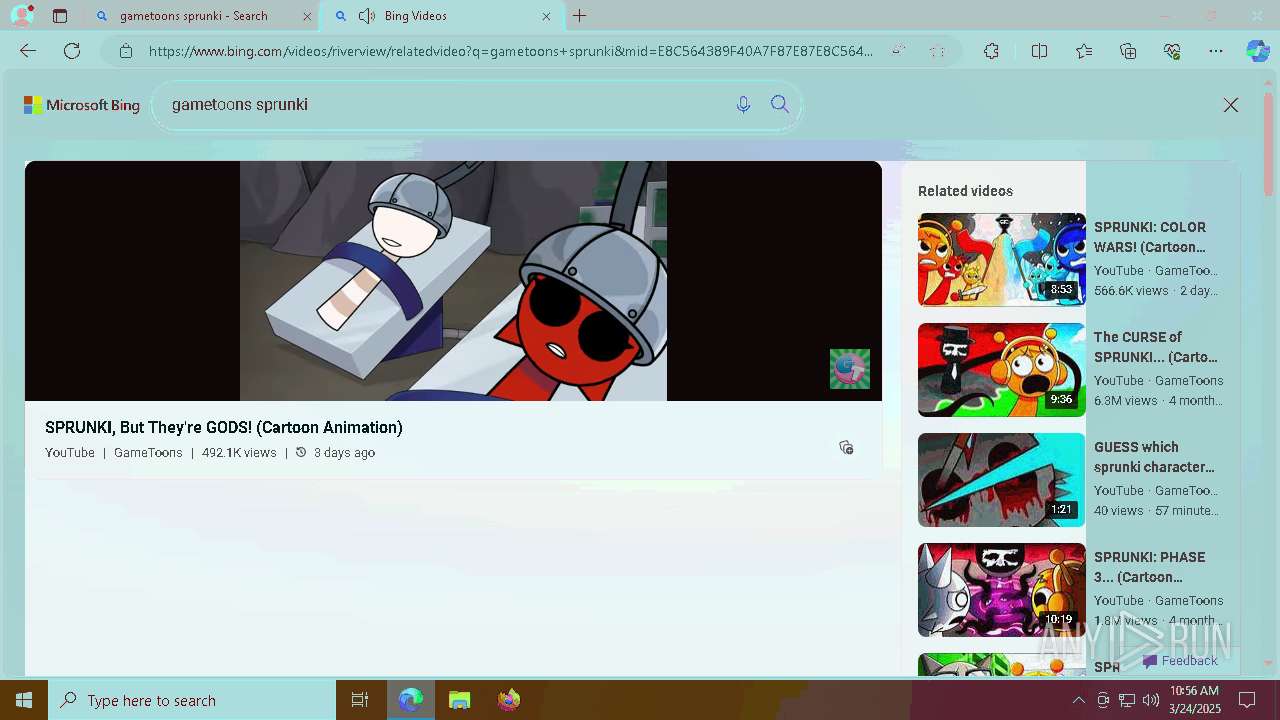
Task: Open SPRUNKI: COLOR WARS thumbnail
Action: (x=1001, y=260)
